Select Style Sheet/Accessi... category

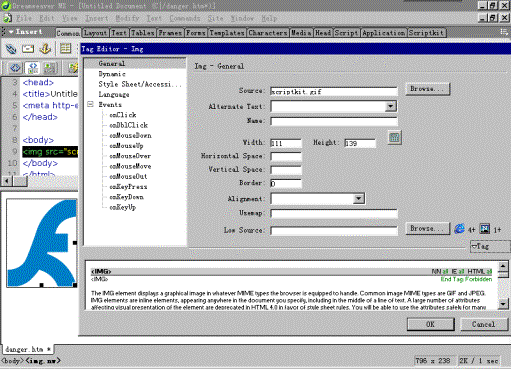point(140,84)
